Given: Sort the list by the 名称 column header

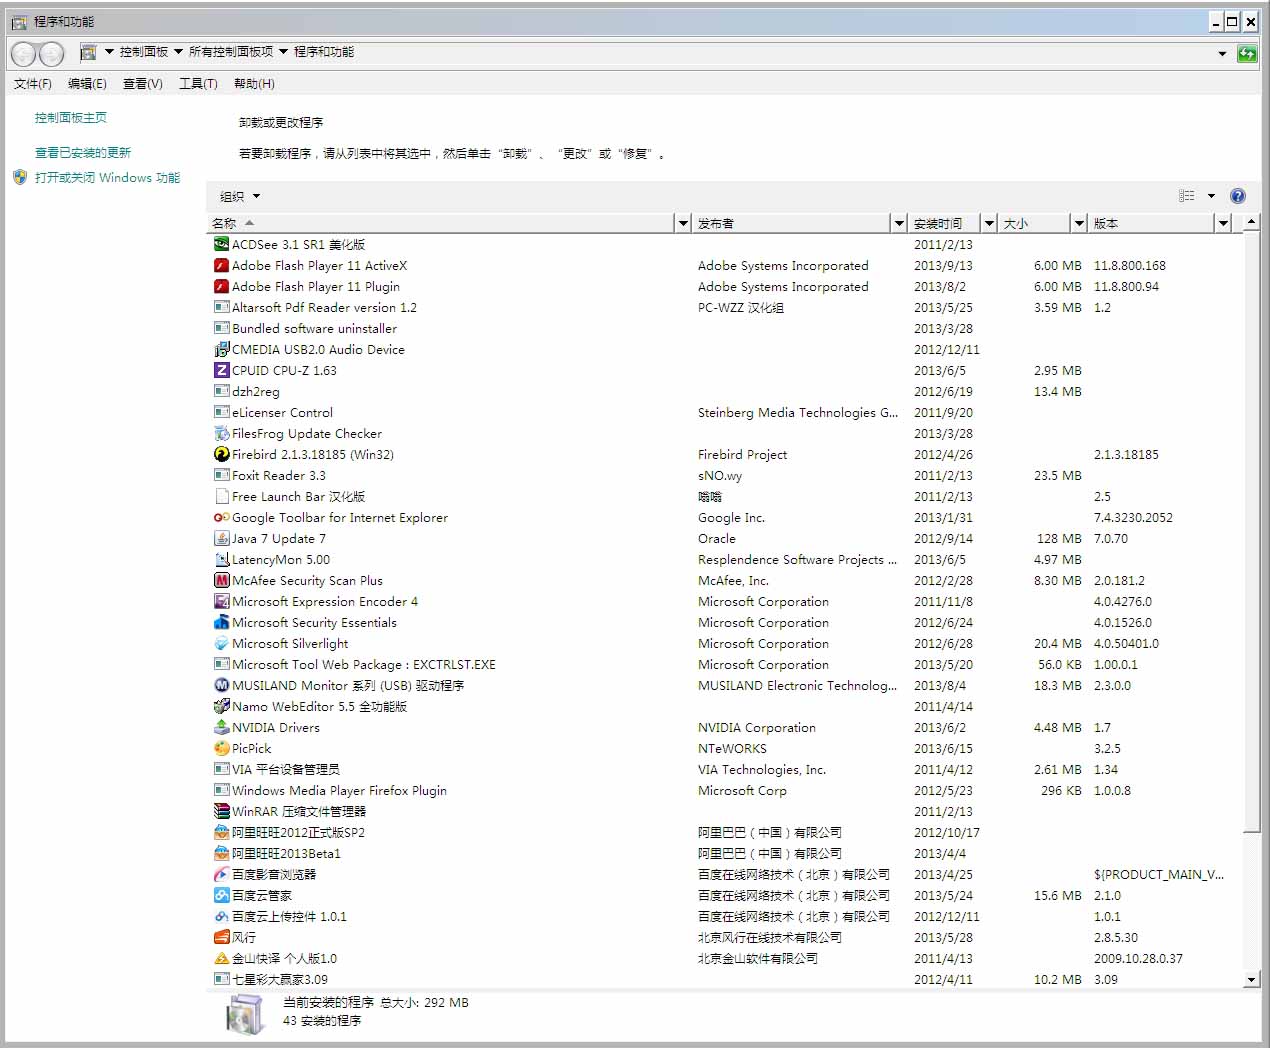Looking at the screenshot, I should coord(441,223).
